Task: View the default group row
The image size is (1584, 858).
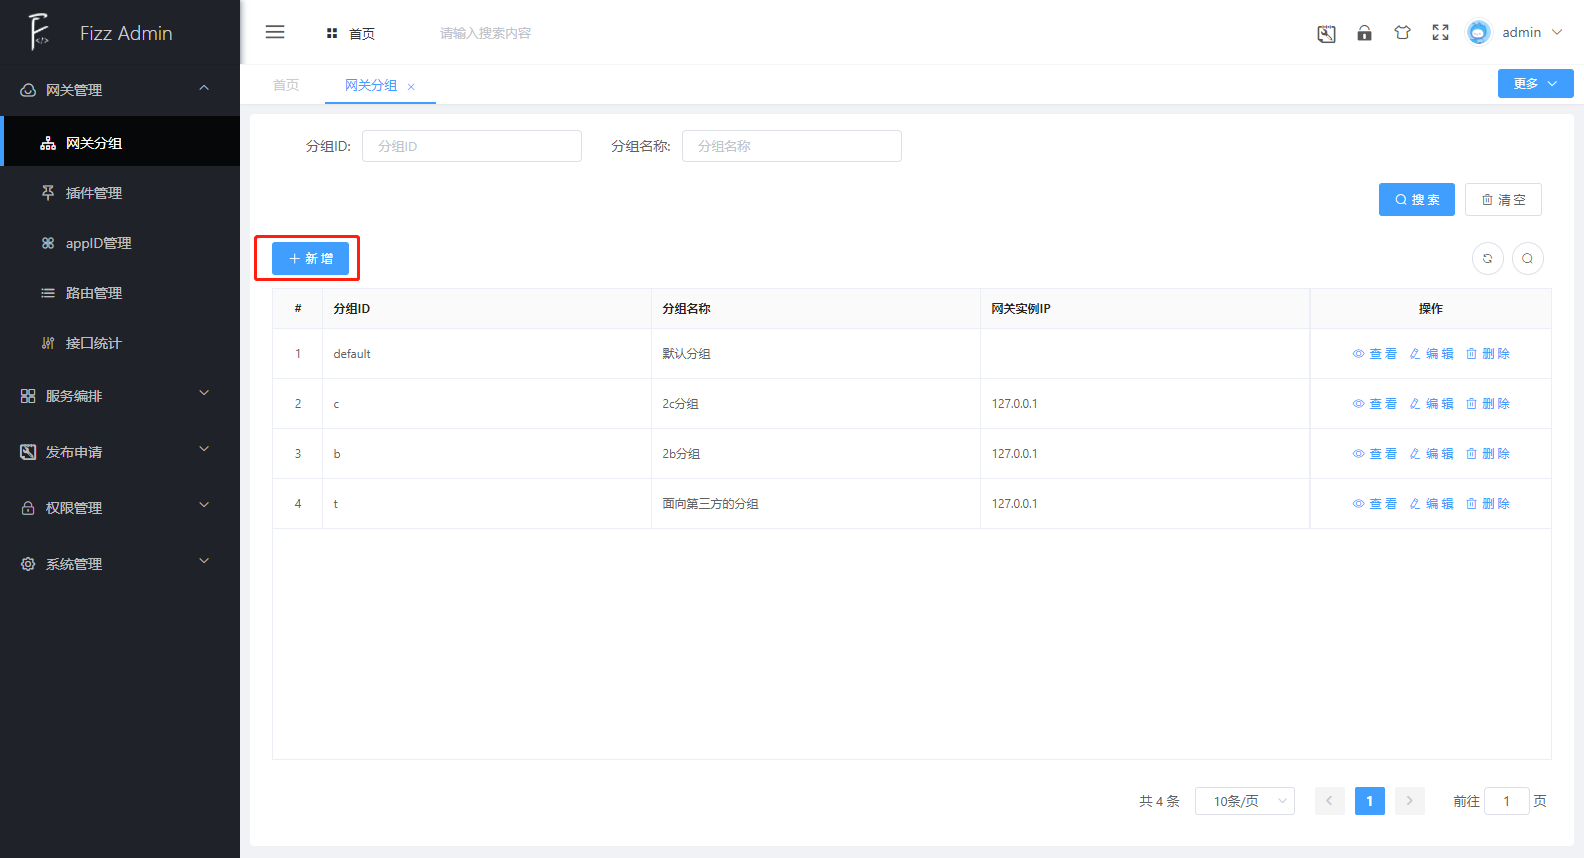Action: click(1375, 354)
